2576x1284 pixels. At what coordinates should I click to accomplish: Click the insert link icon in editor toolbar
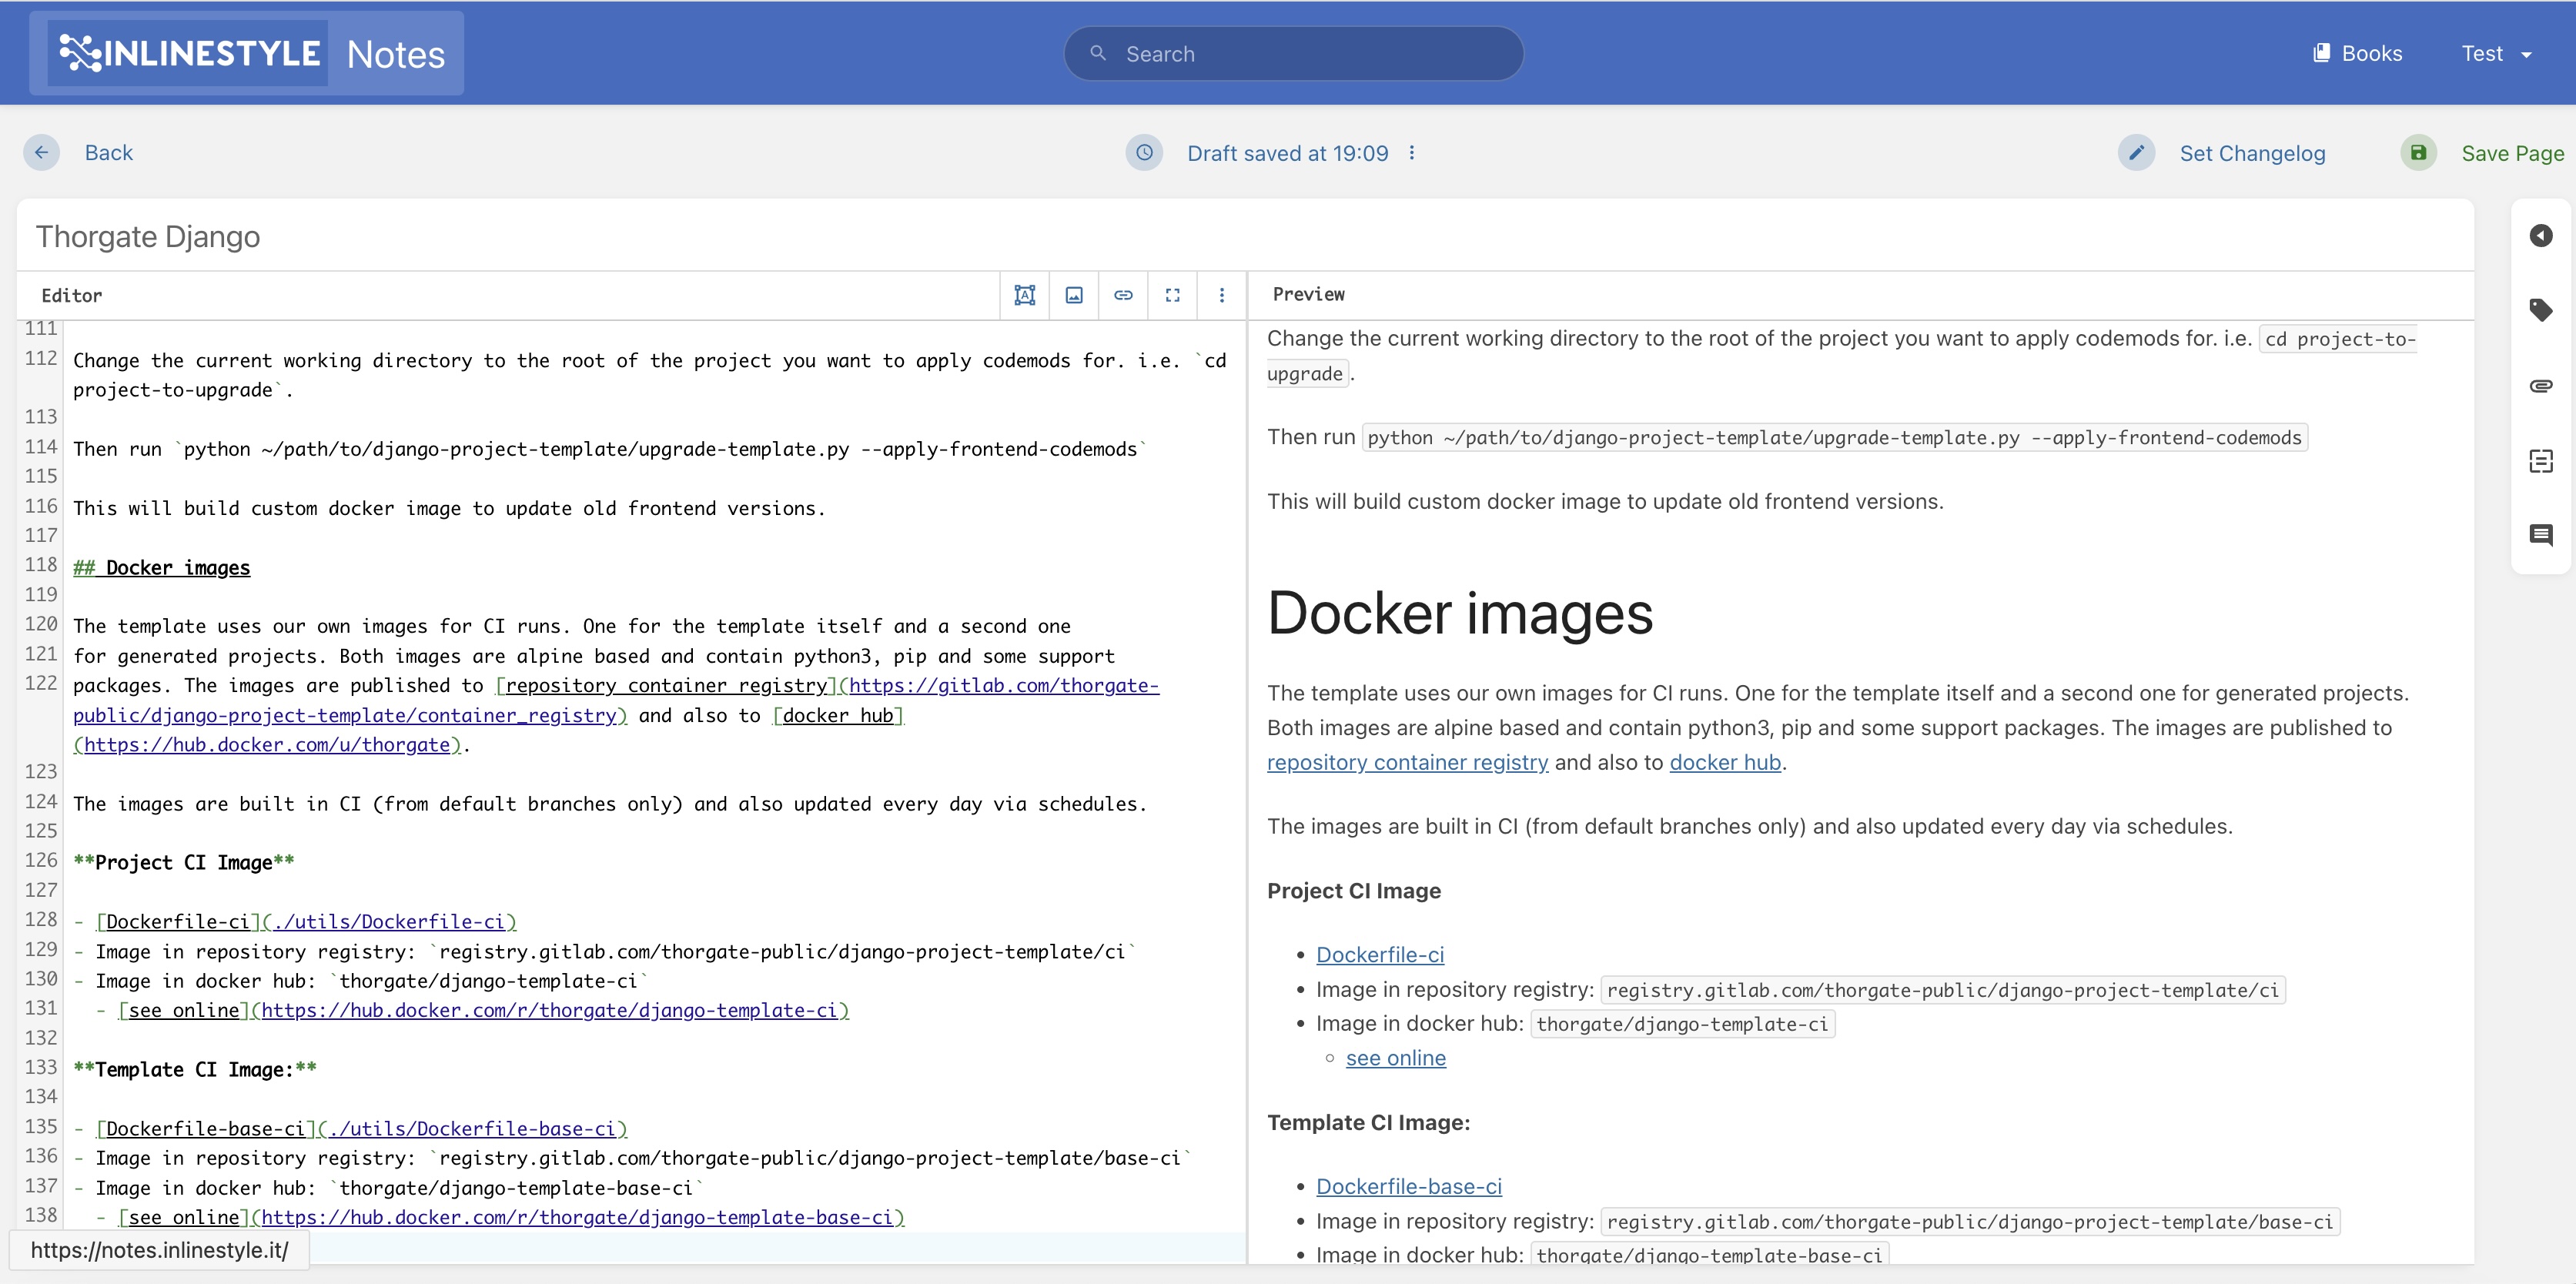1123,295
